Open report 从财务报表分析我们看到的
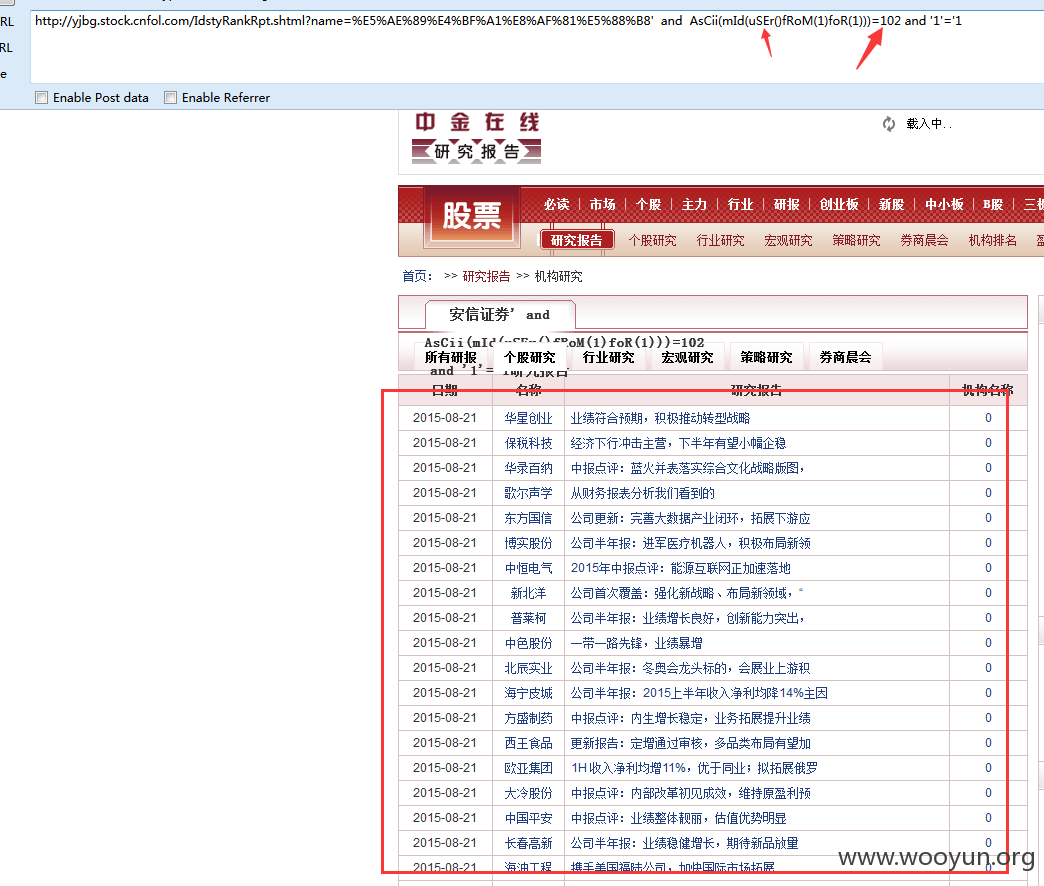 [642, 493]
